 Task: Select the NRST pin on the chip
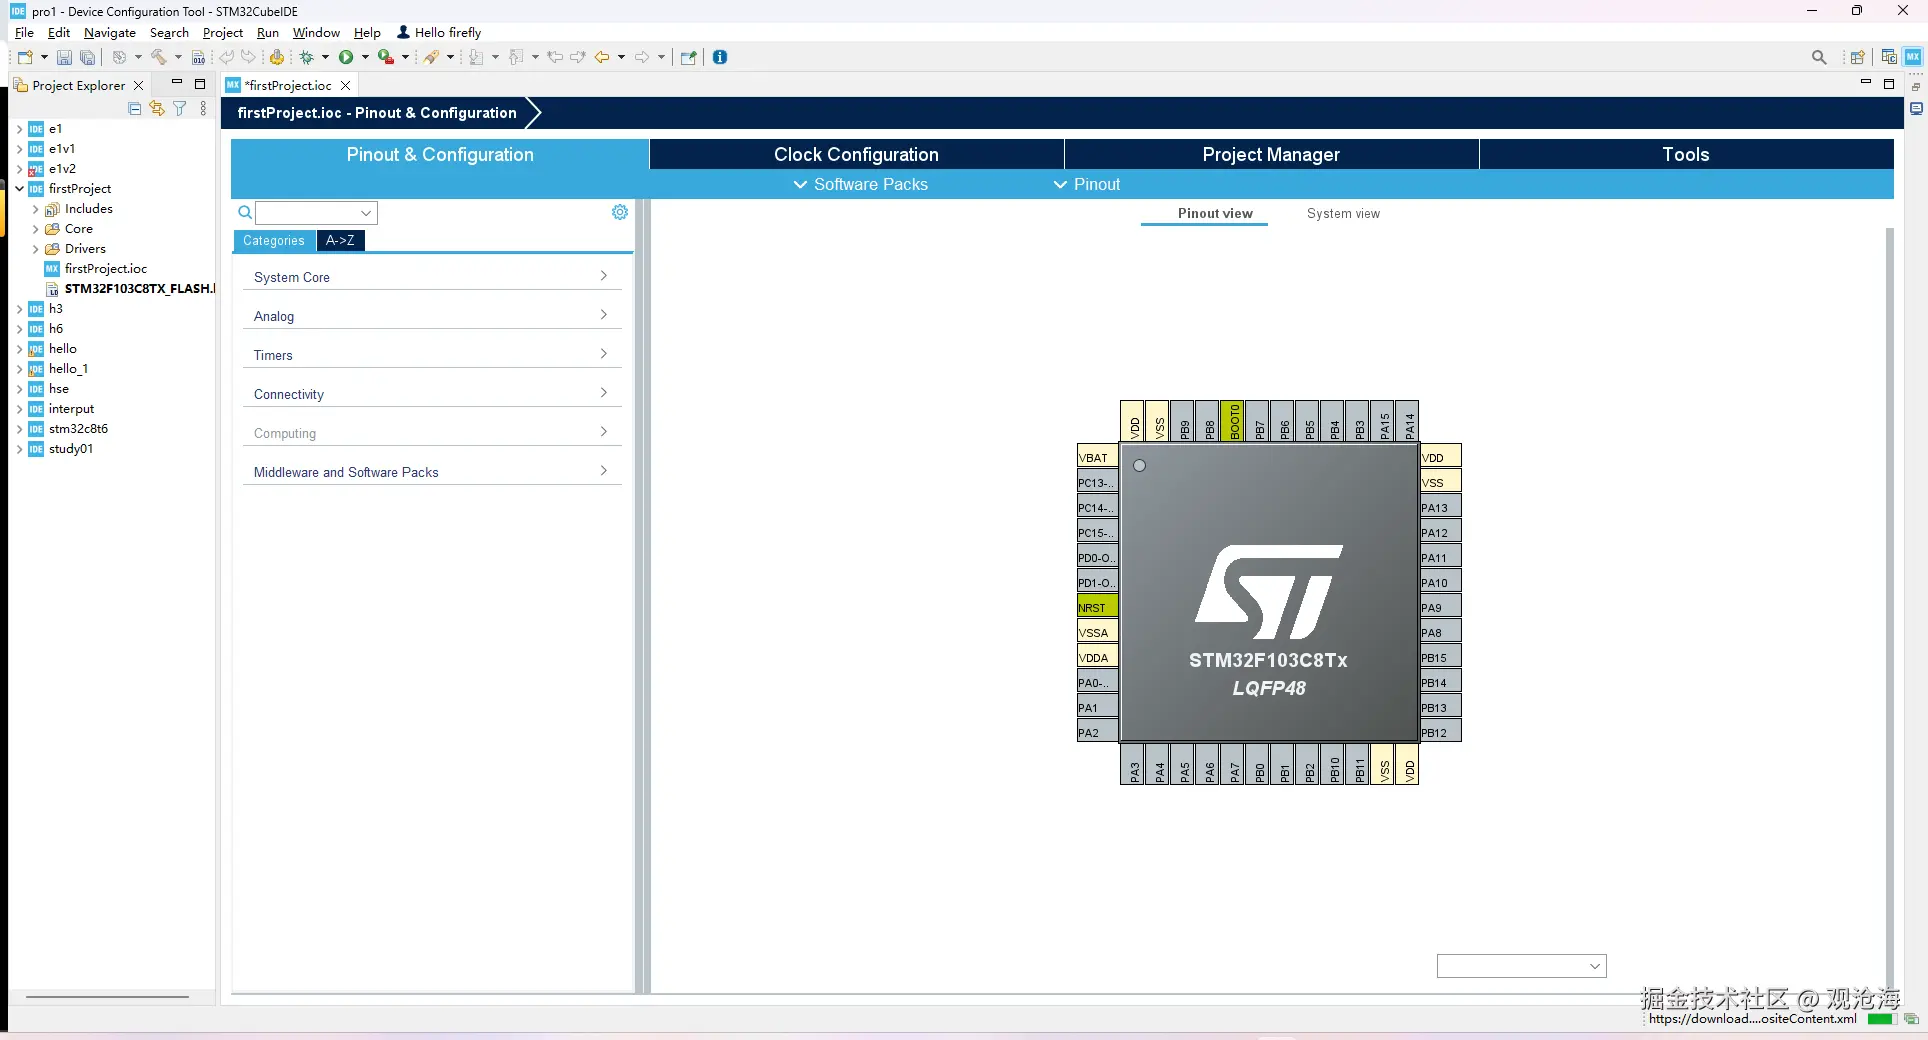tap(1098, 607)
